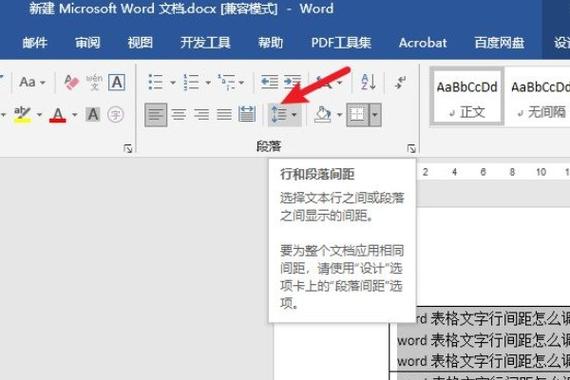This screenshot has height=380, width=570.
Task: Apply distributed alignment
Action: point(247,115)
